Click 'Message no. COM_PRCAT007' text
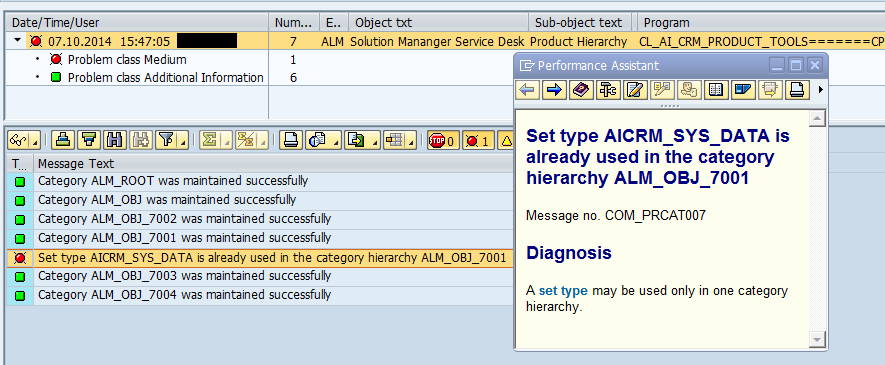The width and height of the screenshot is (885, 365). pos(616,216)
